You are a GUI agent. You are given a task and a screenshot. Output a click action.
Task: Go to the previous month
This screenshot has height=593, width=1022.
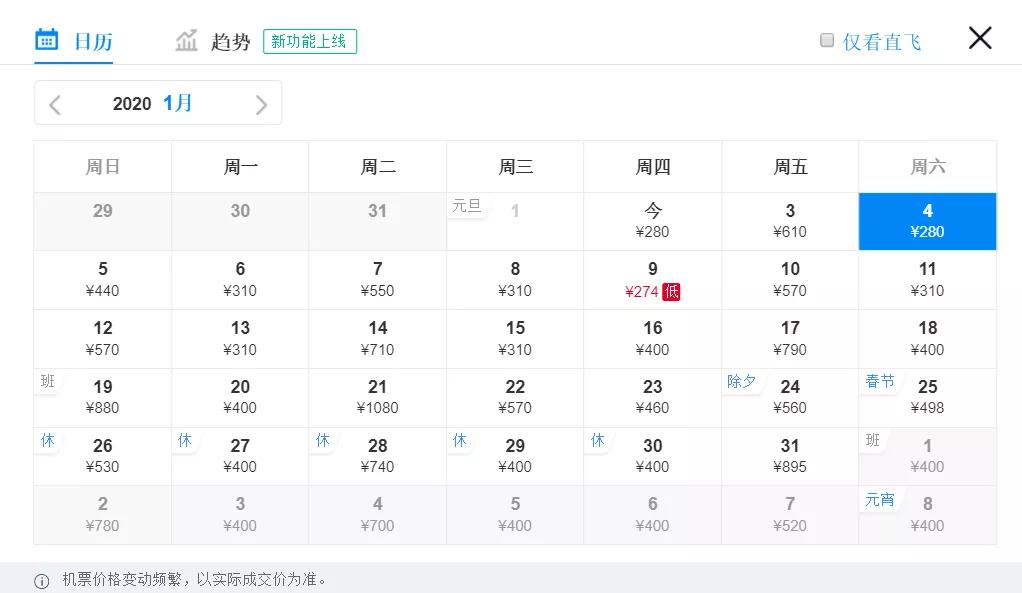[x=55, y=104]
